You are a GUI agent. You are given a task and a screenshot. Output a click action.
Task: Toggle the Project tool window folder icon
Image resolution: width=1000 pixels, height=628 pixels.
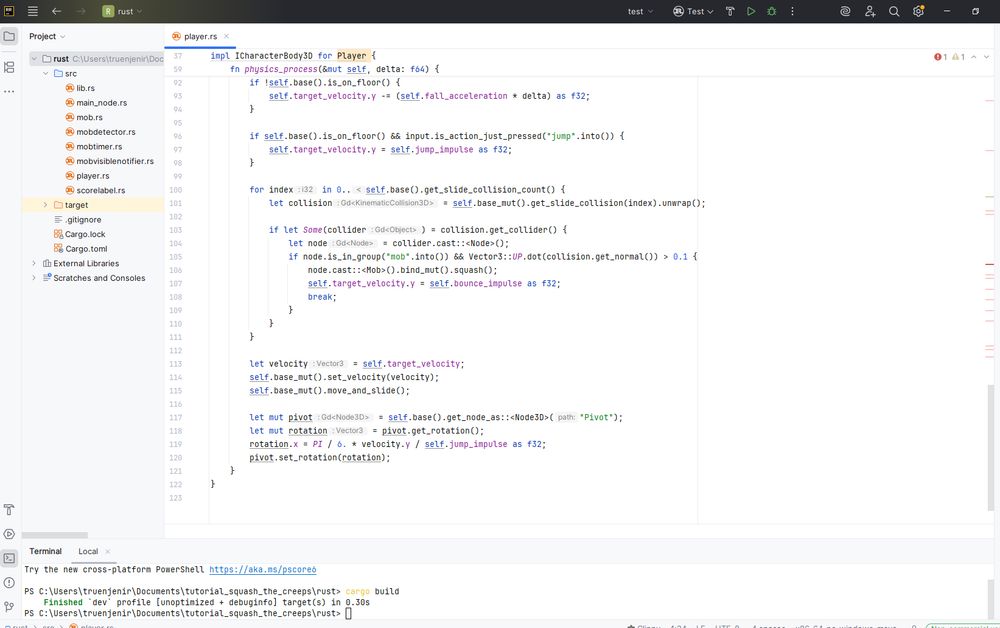9,36
